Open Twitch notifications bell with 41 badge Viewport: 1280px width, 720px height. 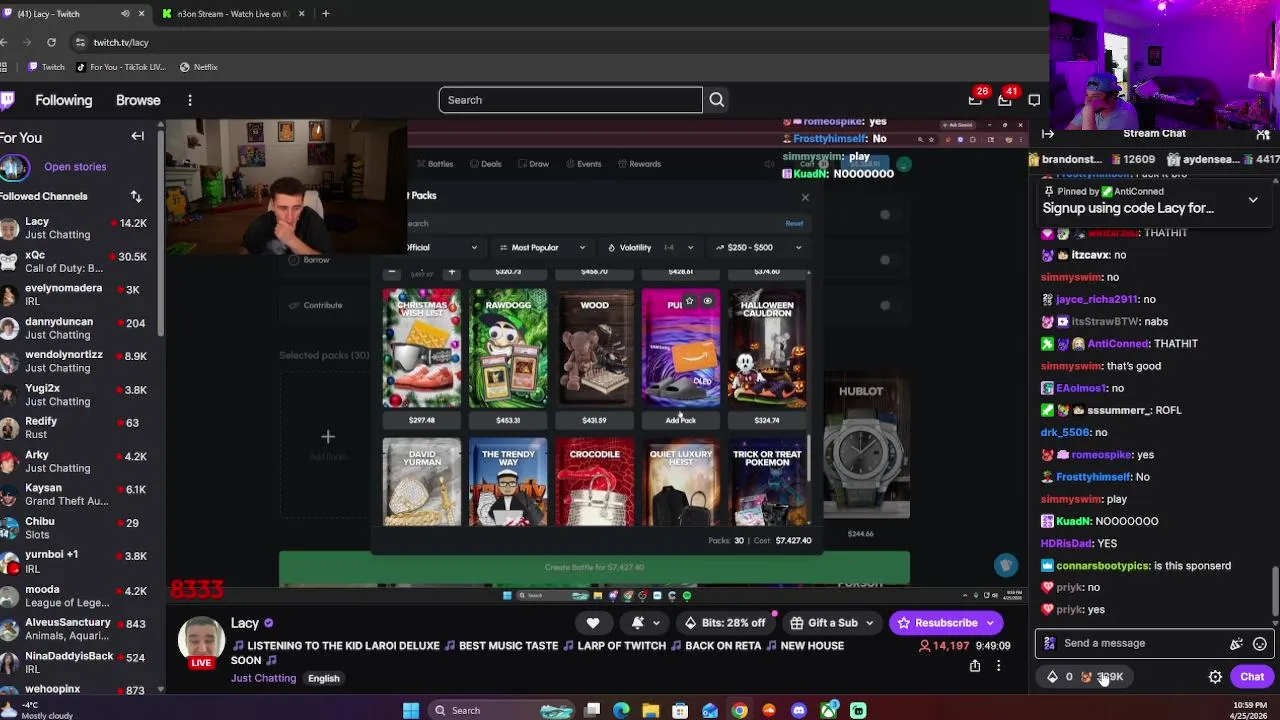coord(1005,99)
